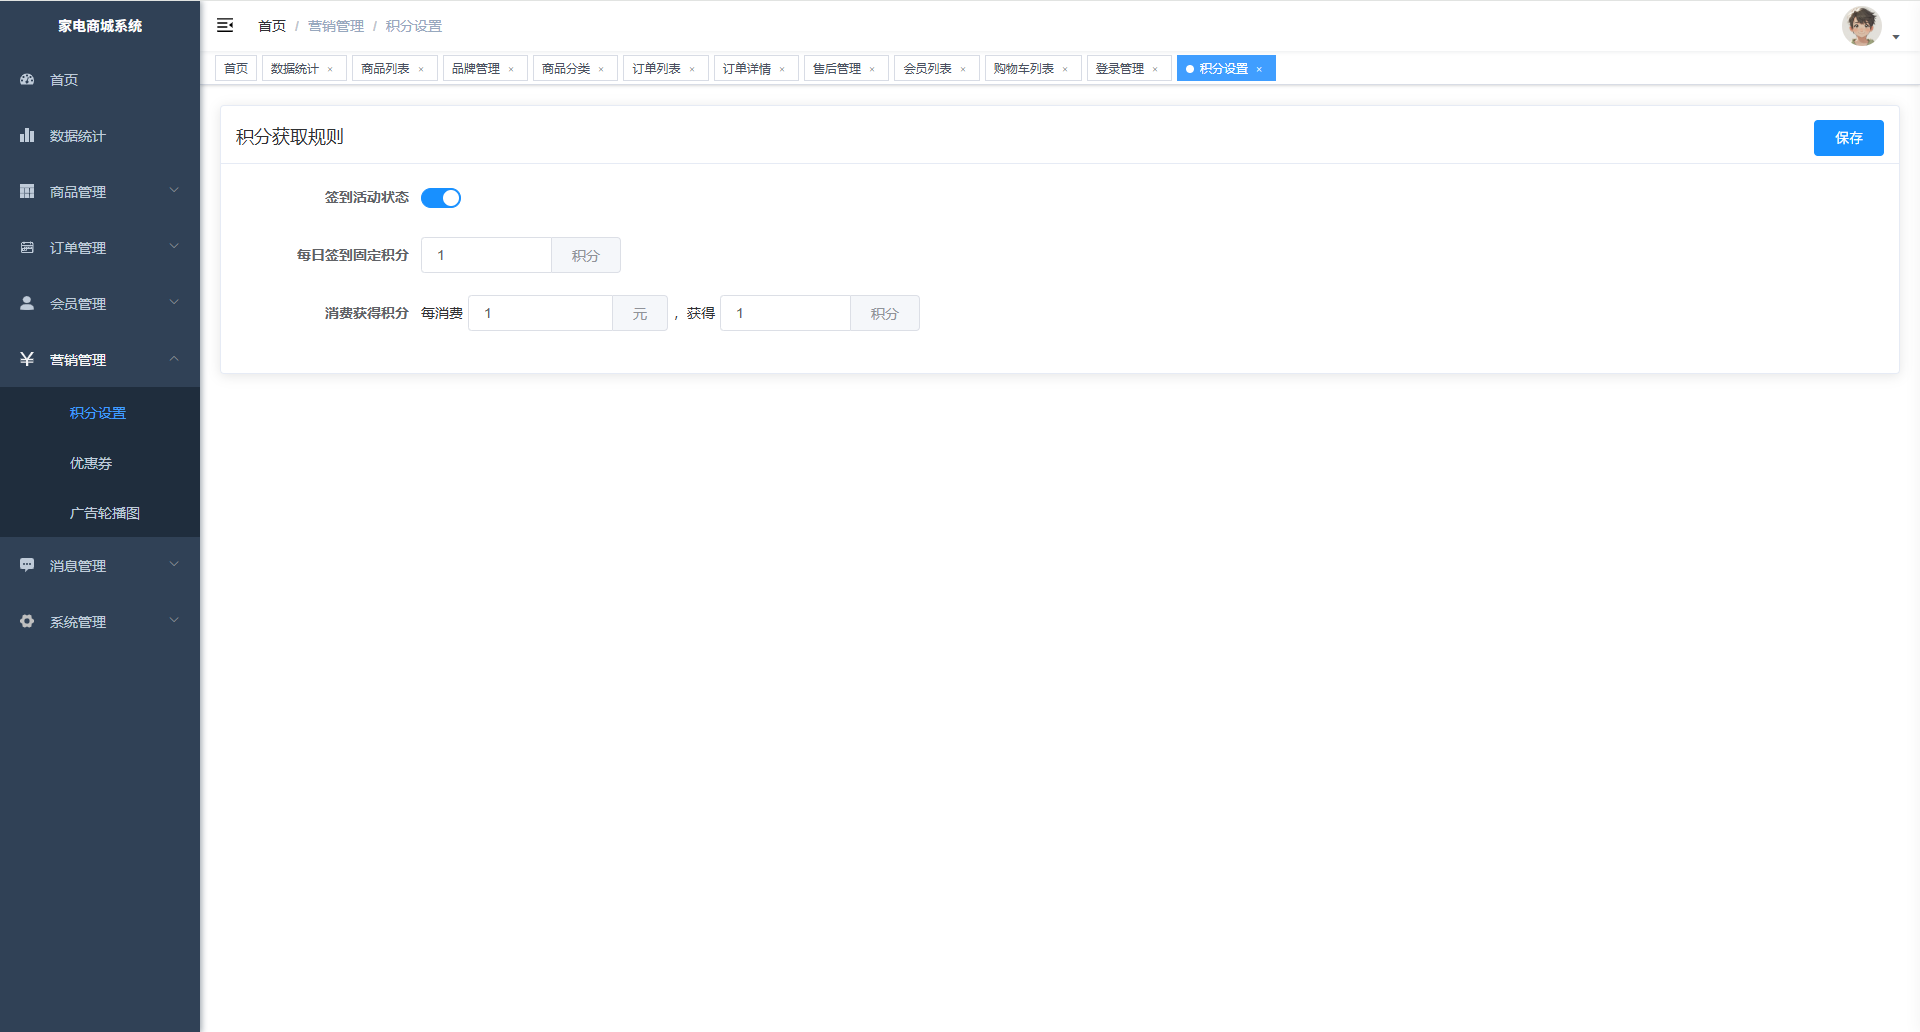Click the order icon for 订单管理

pyautogui.click(x=27, y=247)
